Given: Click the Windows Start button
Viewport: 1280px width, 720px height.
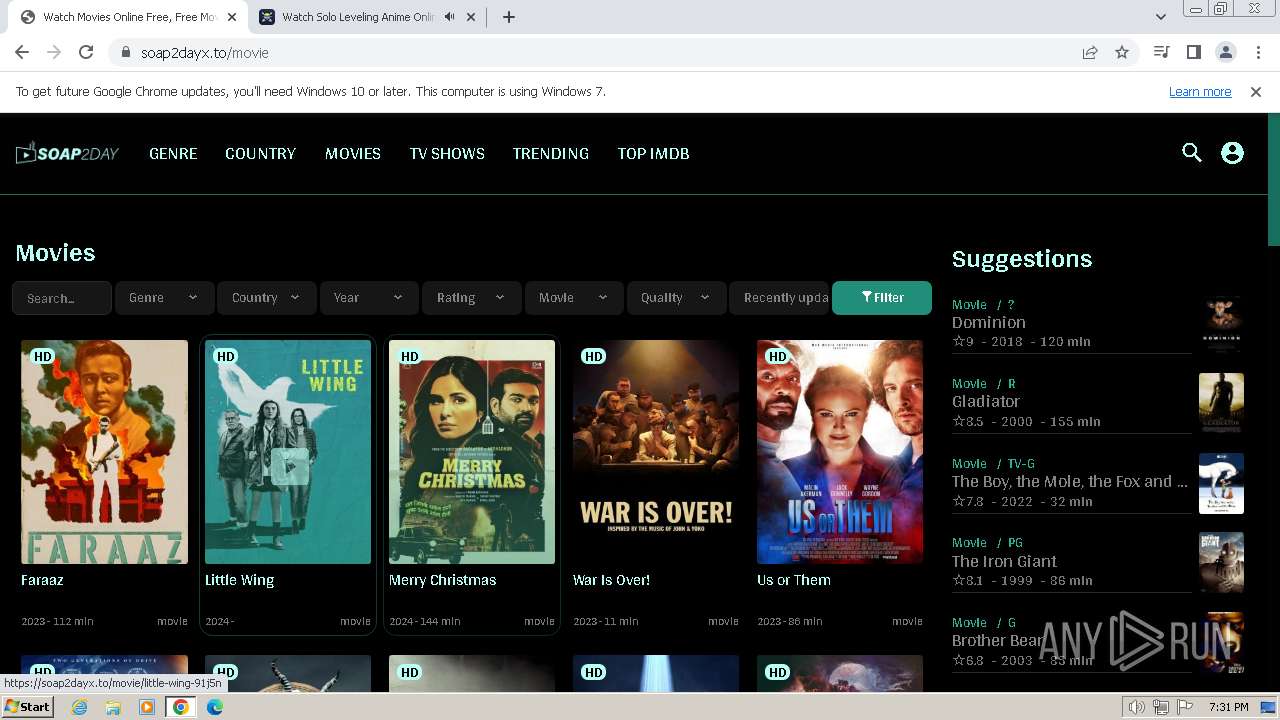Looking at the screenshot, I should coord(28,707).
